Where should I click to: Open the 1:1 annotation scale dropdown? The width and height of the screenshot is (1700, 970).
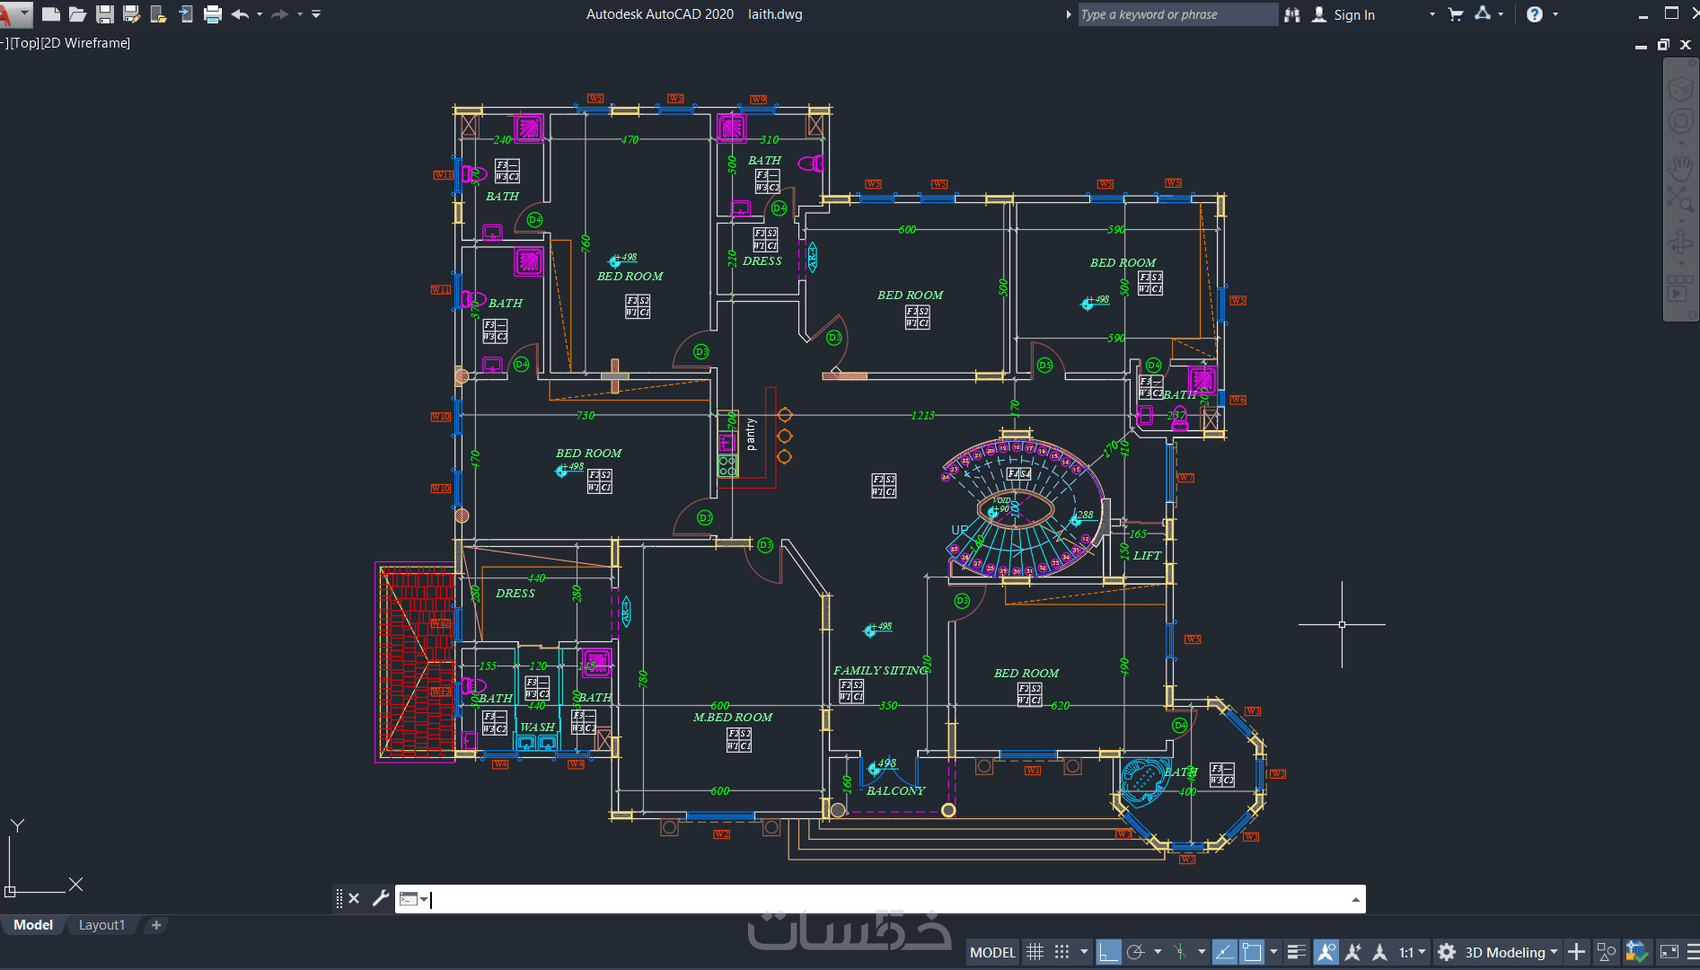pos(1412,952)
